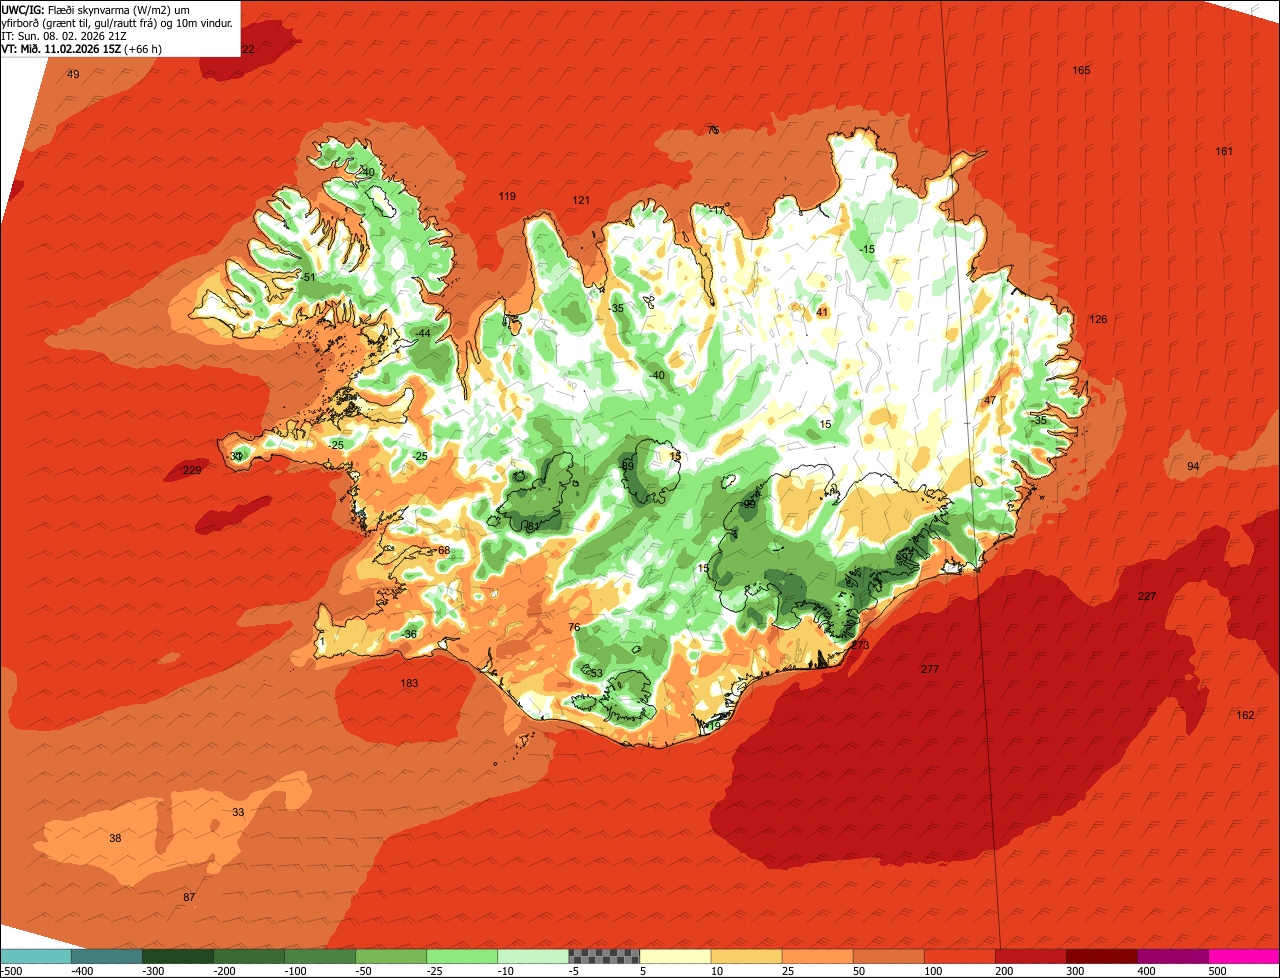Screen dimensions: 1280x978
Task: Click the value '53' near the south coast
Action: 596,673
